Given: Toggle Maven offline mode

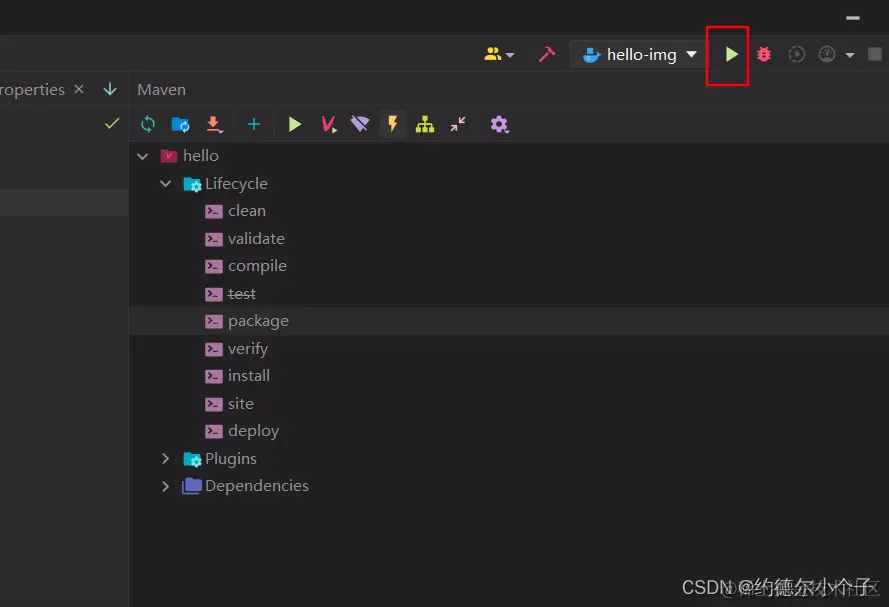Looking at the screenshot, I should point(360,124).
